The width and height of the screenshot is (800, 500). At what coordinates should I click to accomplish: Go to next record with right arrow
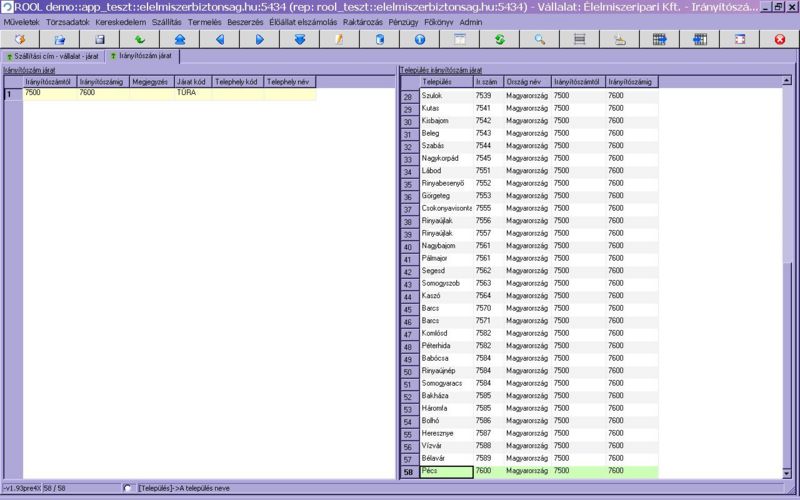[260, 40]
